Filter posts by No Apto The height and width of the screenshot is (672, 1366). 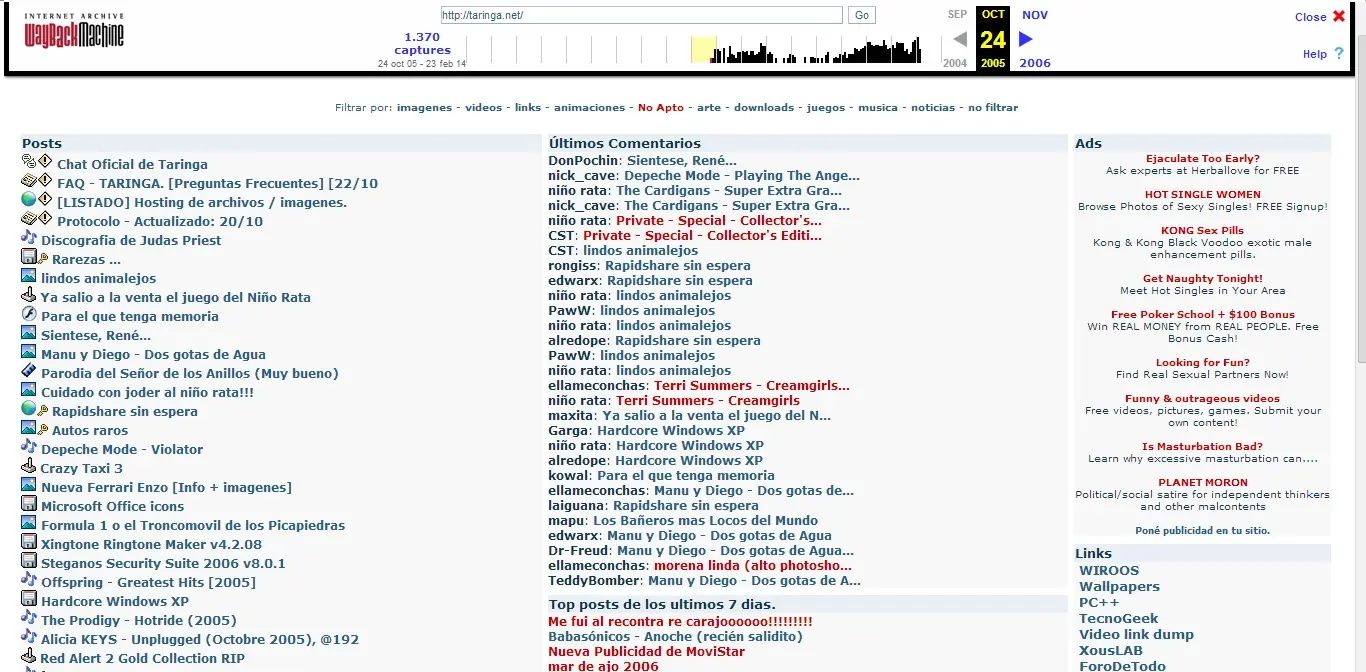(661, 107)
